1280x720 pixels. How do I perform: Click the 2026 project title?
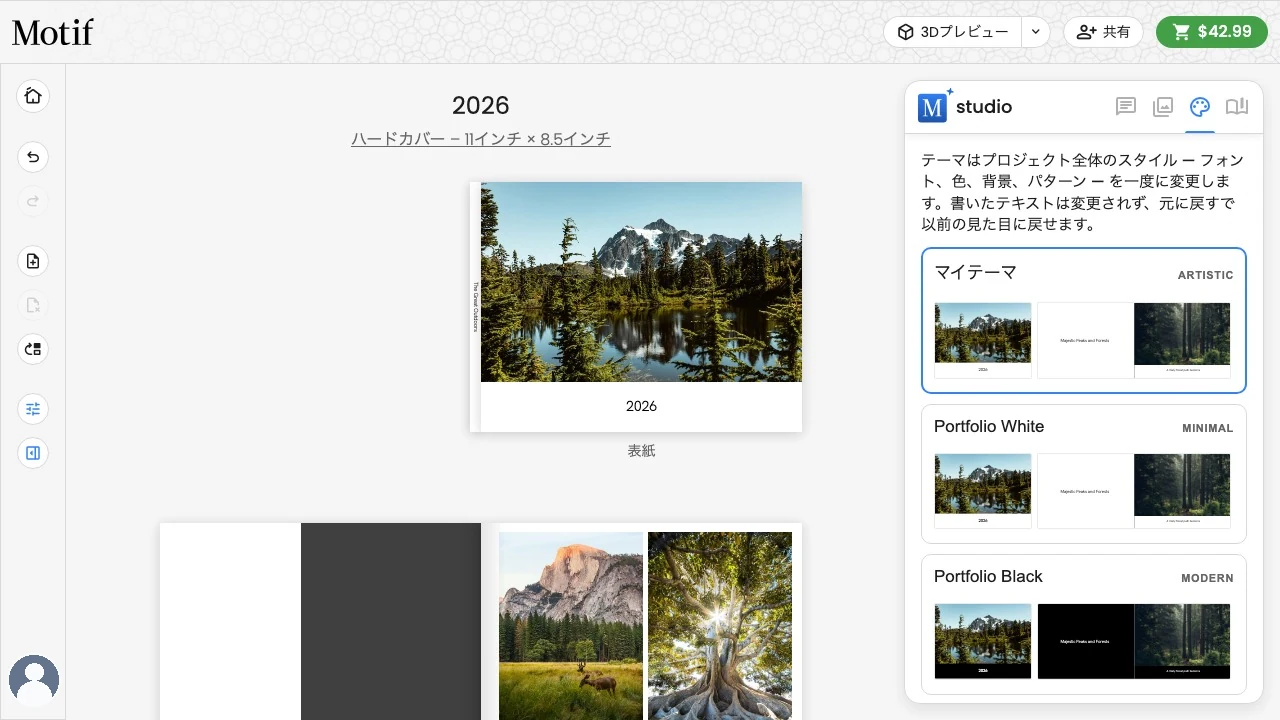coord(481,105)
